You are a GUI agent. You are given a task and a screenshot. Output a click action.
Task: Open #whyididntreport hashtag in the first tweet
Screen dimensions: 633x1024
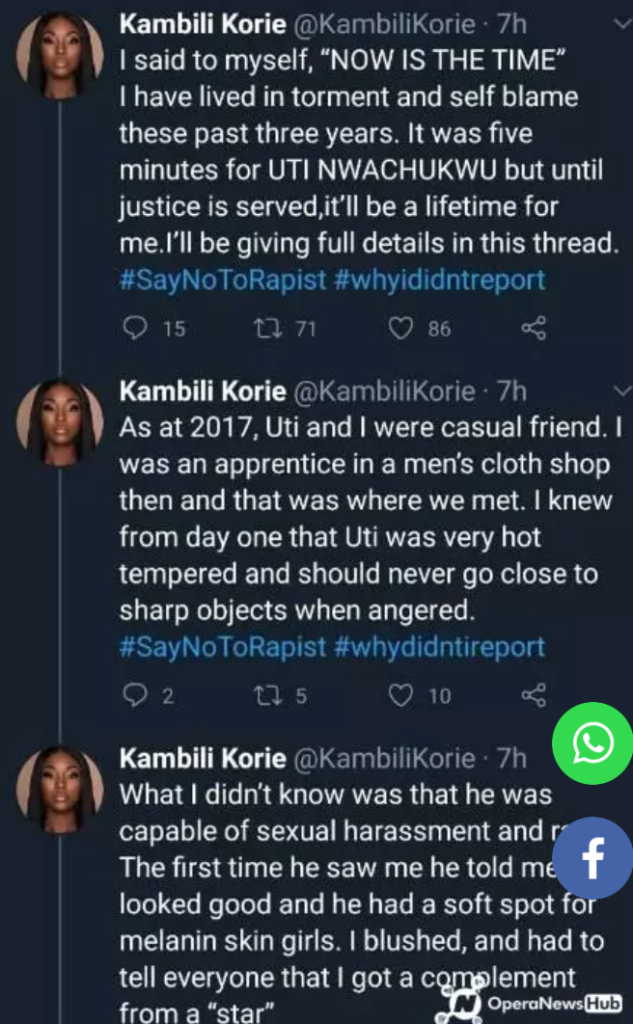click(x=439, y=279)
